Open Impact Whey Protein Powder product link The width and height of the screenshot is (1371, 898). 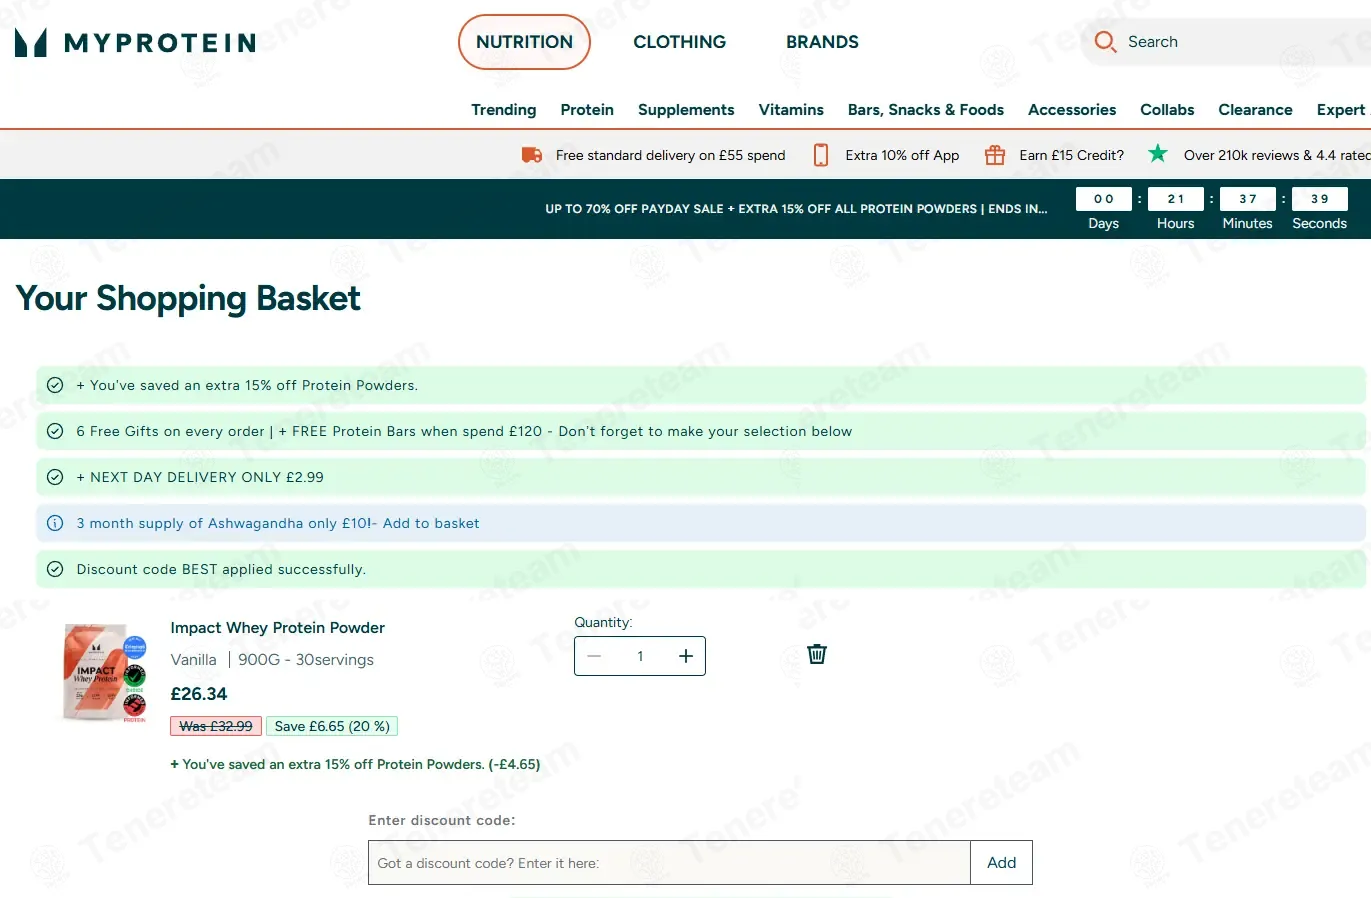tap(277, 628)
